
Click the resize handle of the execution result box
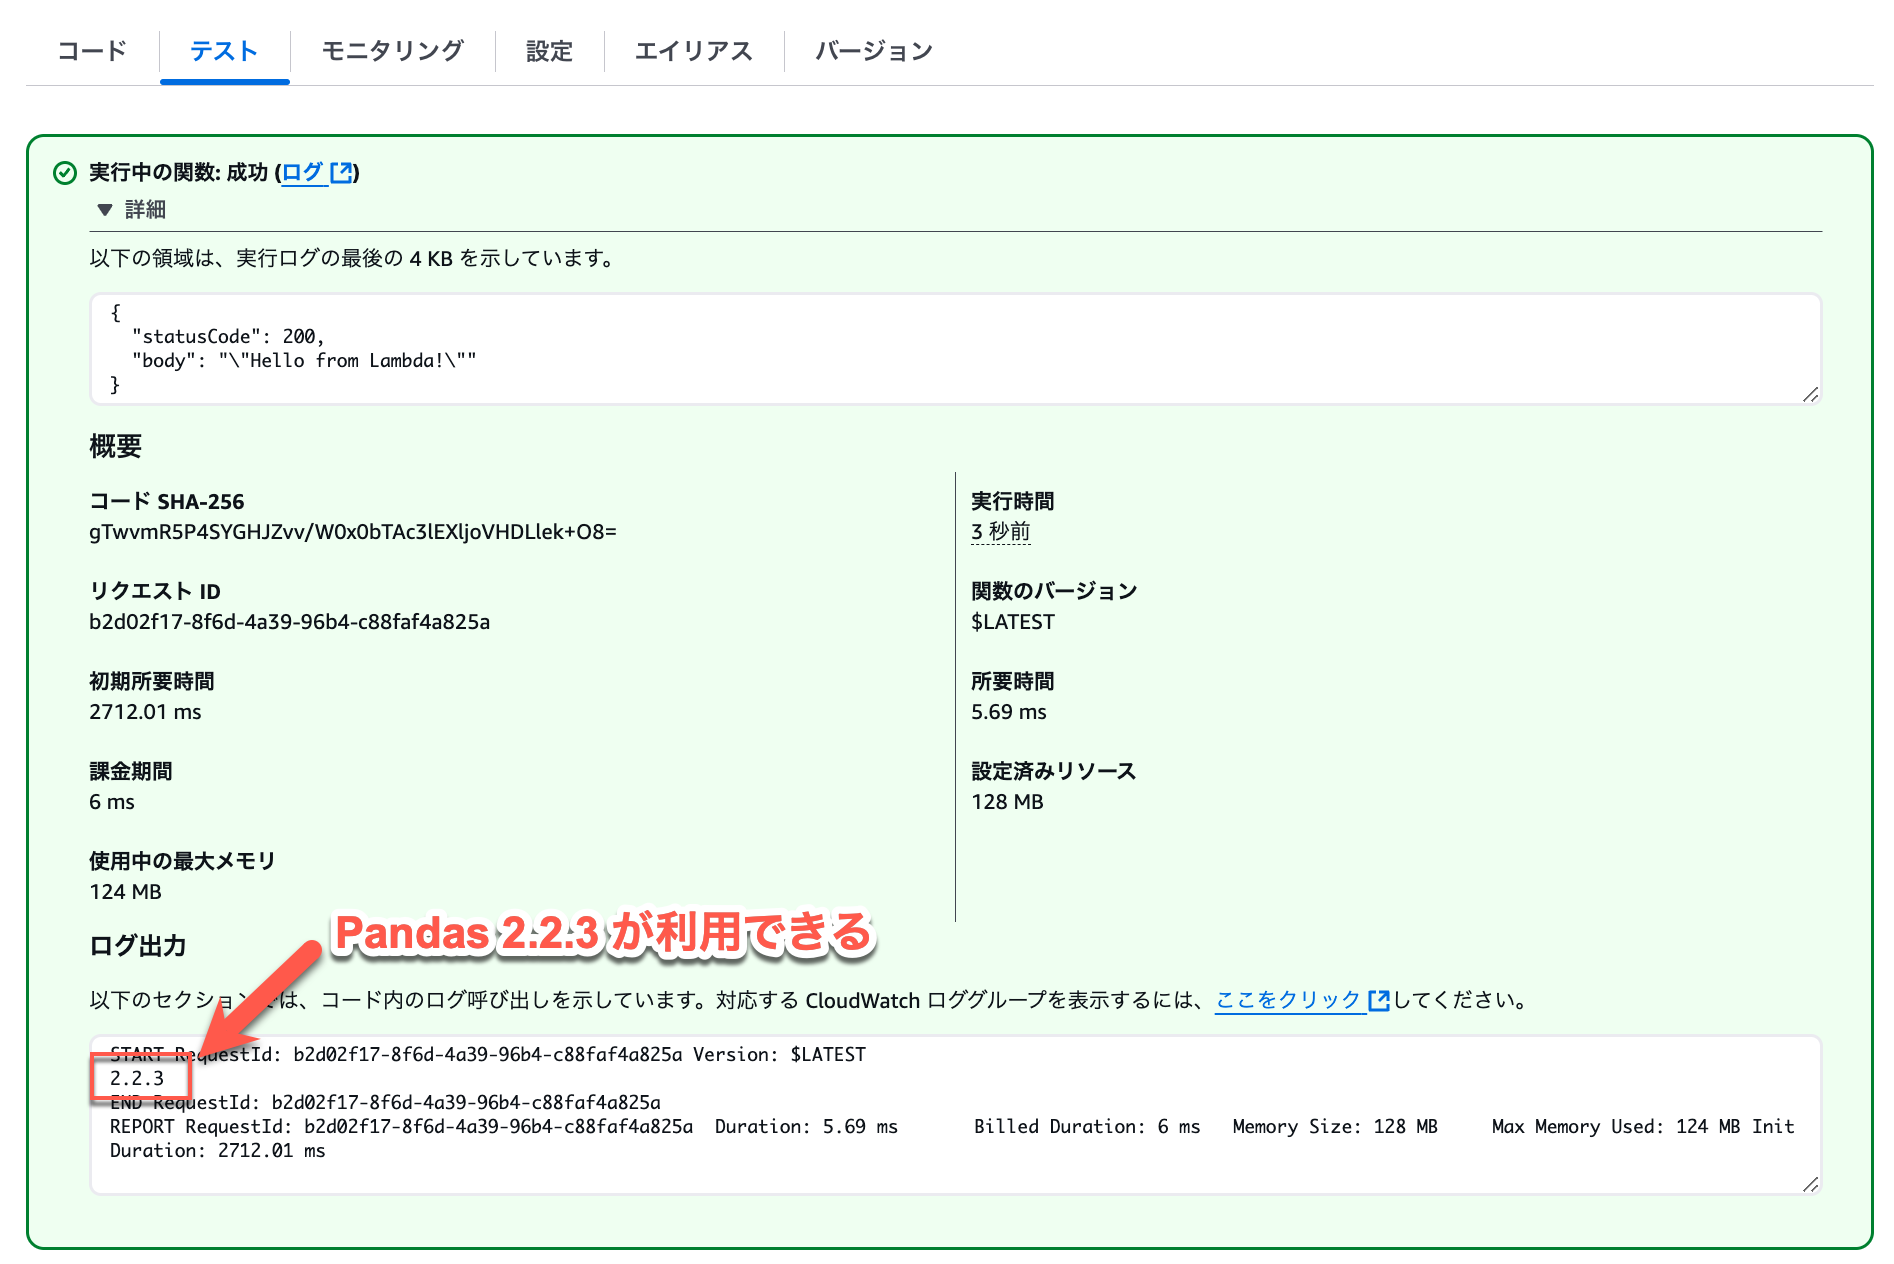coord(1810,397)
